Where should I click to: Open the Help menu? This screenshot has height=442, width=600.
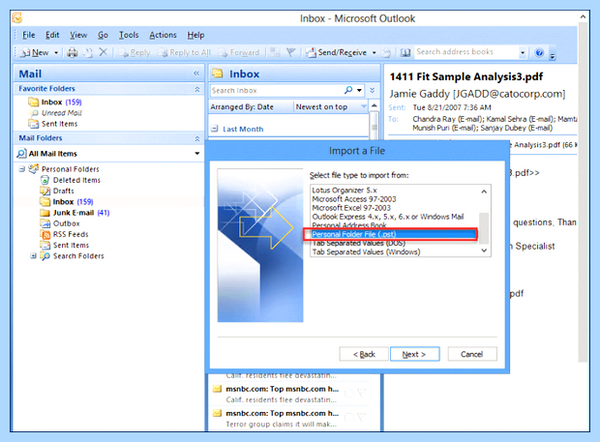[x=196, y=35]
